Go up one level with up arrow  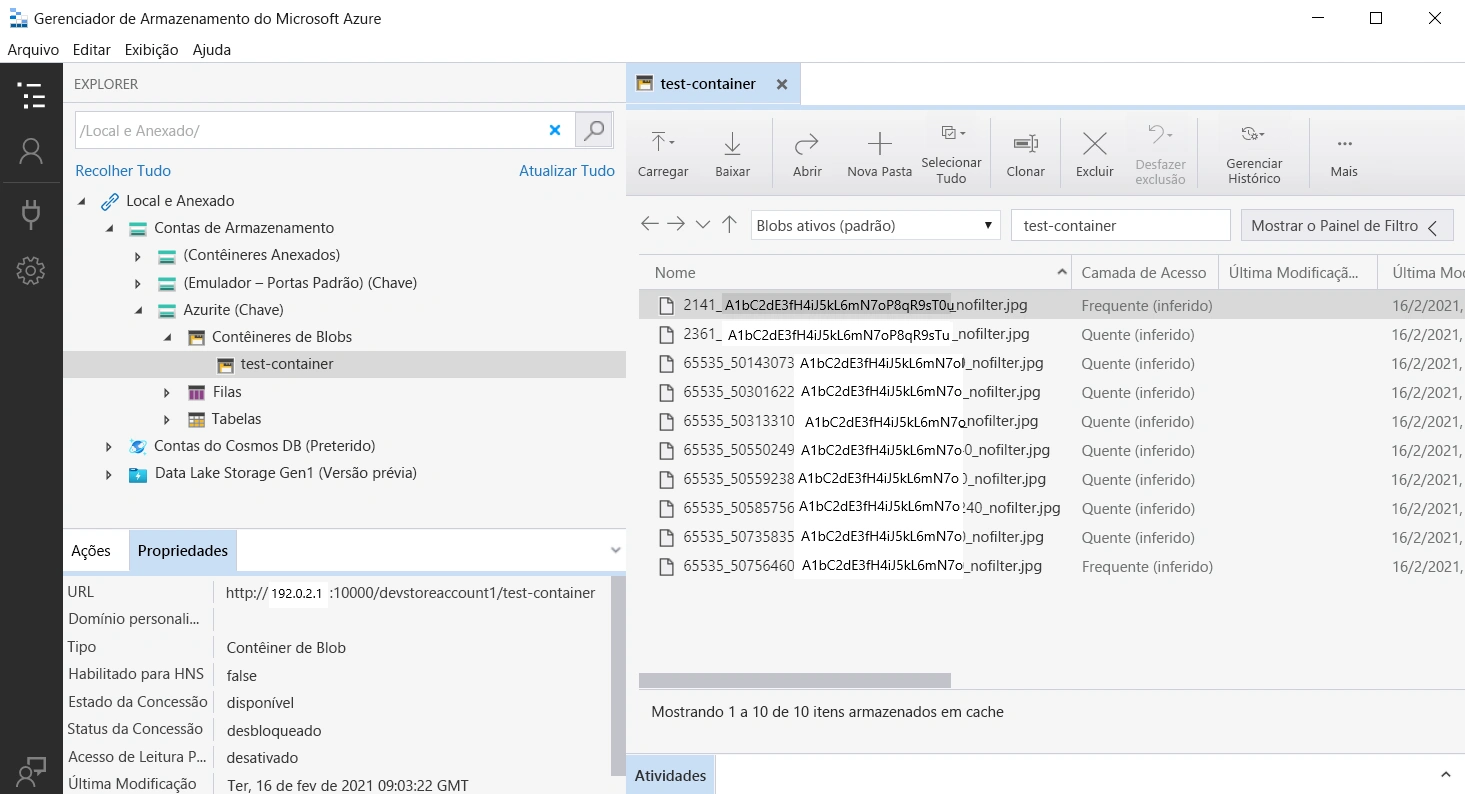[729, 225]
